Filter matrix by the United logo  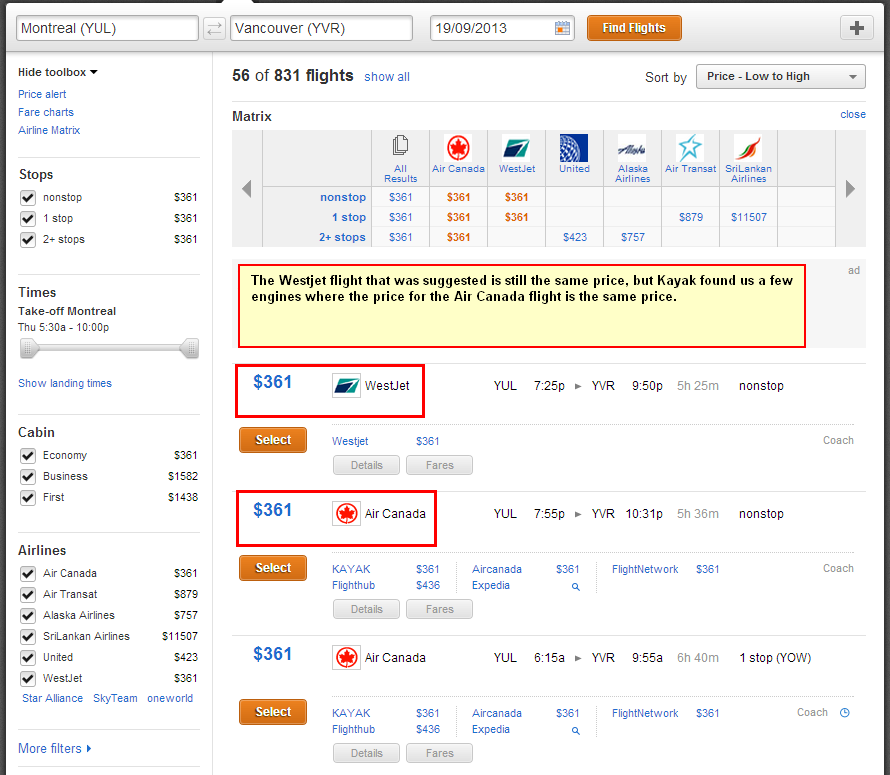click(574, 148)
